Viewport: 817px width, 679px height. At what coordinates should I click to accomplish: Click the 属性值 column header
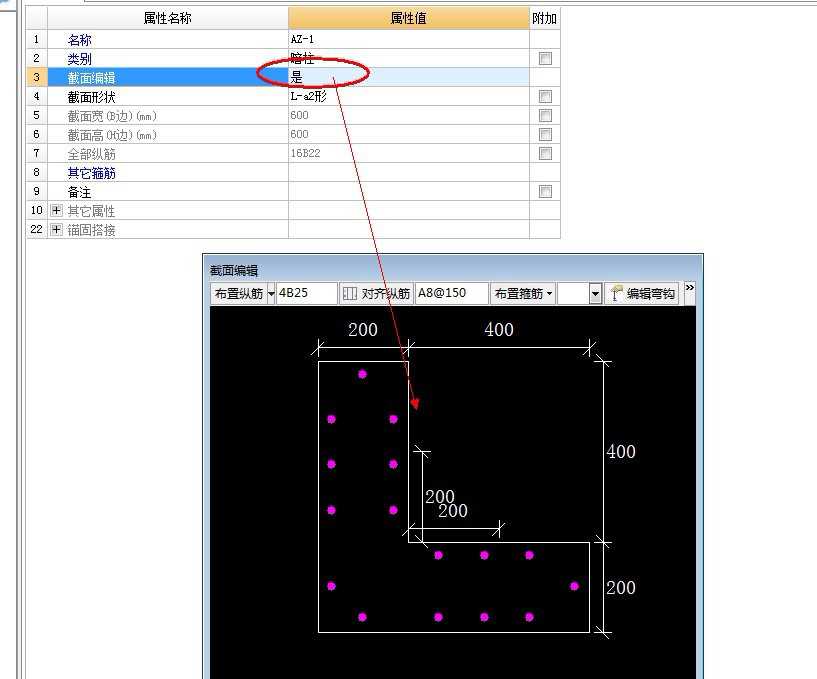coord(408,18)
